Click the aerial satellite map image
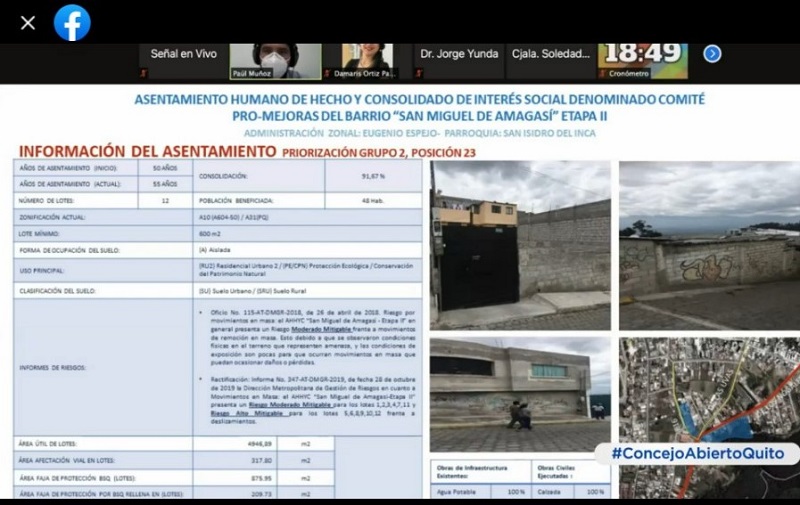This screenshot has height=505, width=800. [x=710, y=418]
